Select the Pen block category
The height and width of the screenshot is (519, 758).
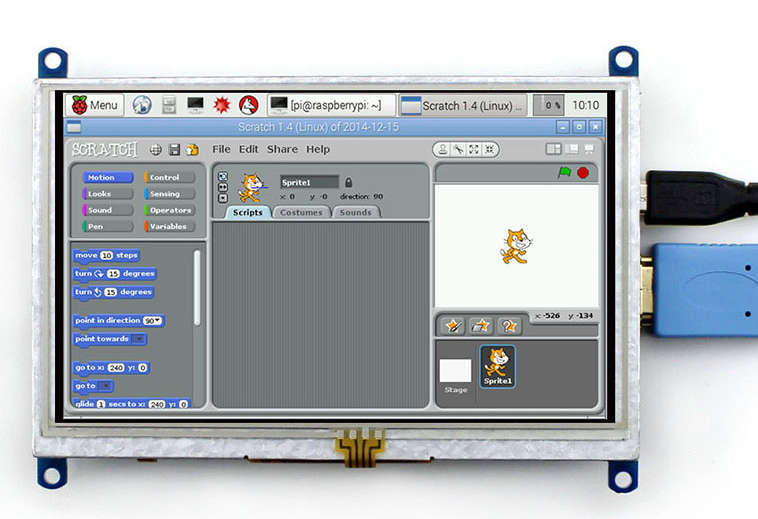tap(107, 226)
